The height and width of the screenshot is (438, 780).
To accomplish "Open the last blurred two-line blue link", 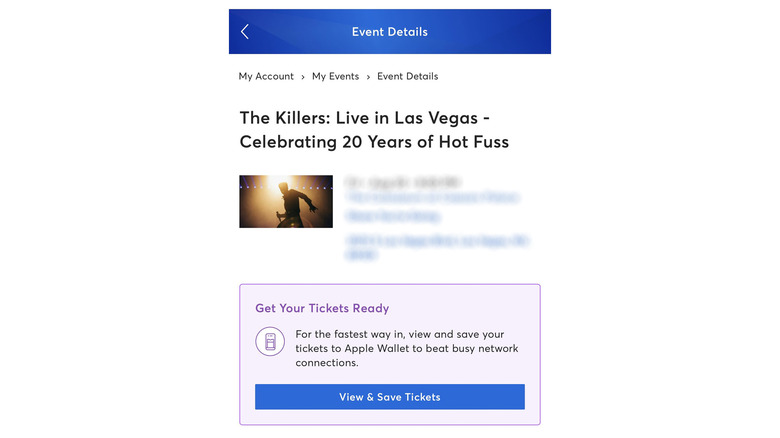I will (437, 247).
